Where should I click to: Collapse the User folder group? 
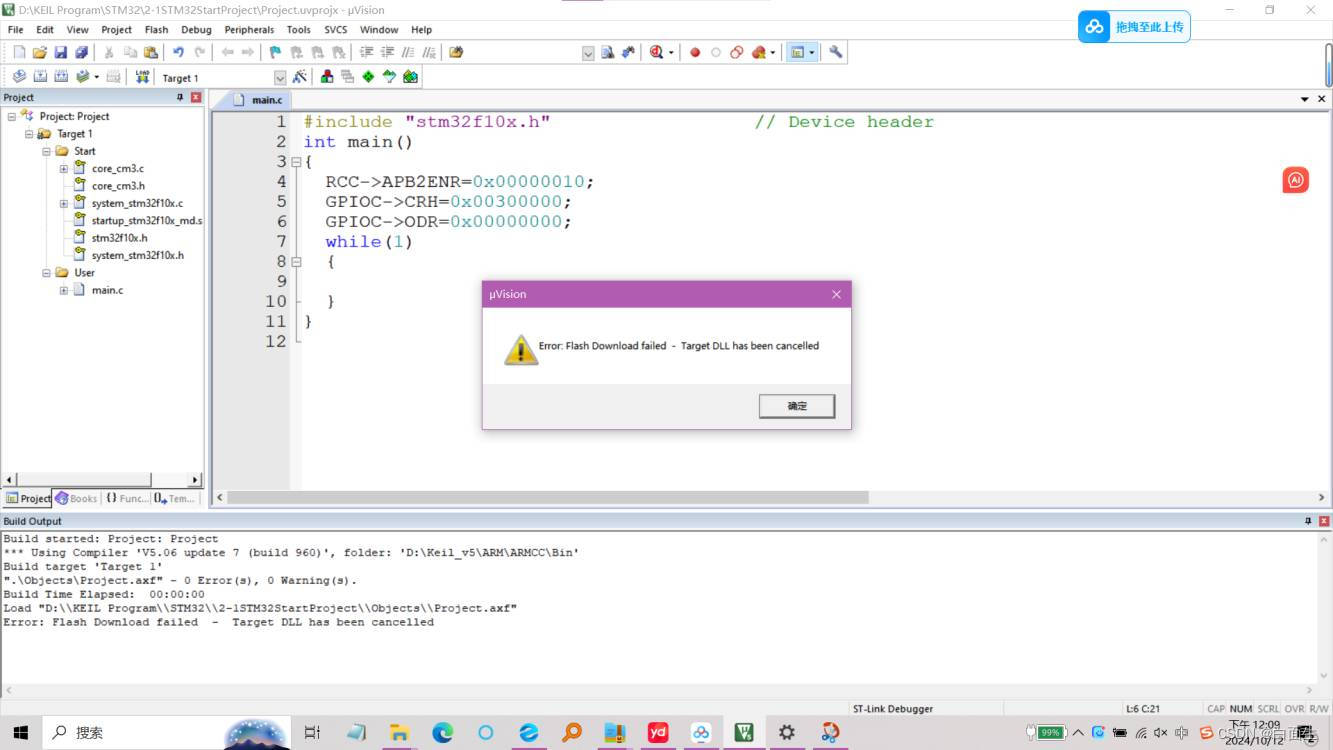[x=46, y=273]
